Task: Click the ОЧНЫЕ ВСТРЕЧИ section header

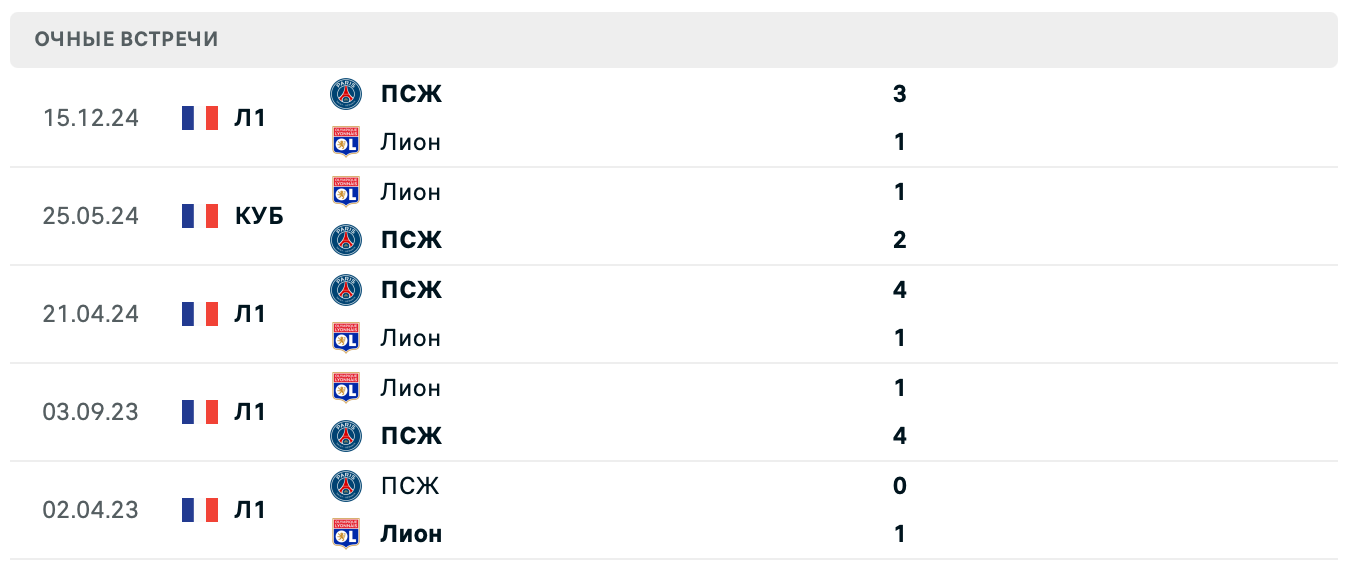Action: [x=126, y=40]
